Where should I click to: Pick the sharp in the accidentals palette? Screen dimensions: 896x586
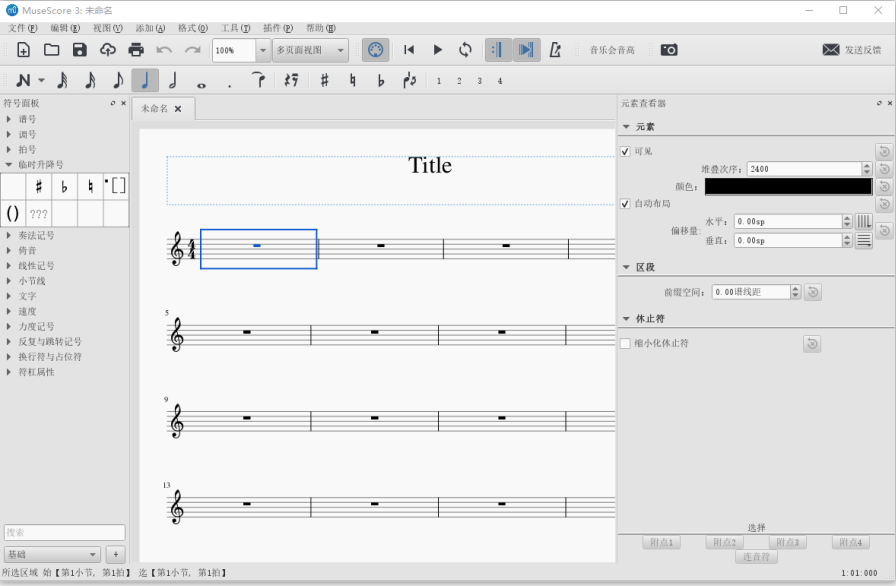(x=39, y=186)
